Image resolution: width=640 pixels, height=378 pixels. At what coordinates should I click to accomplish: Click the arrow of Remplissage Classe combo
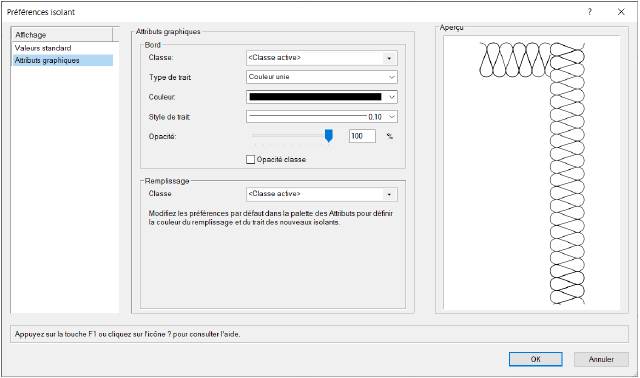pyautogui.click(x=389, y=194)
